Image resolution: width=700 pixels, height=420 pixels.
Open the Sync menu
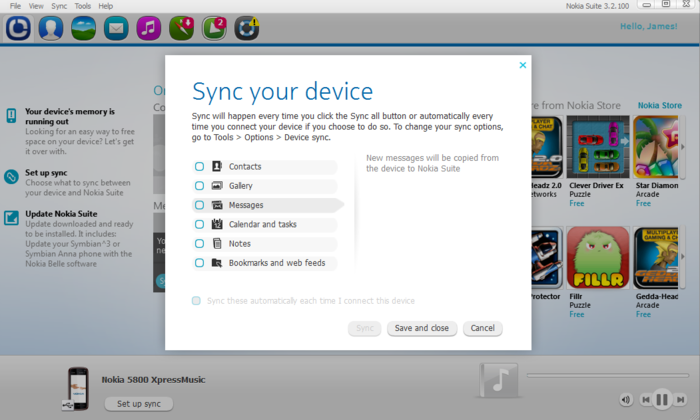pyautogui.click(x=59, y=6)
